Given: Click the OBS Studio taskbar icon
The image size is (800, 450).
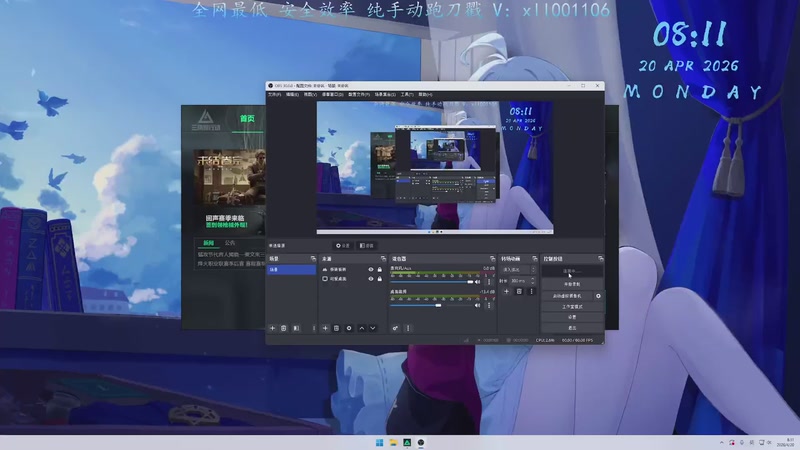Looking at the screenshot, I should click(x=421, y=442).
